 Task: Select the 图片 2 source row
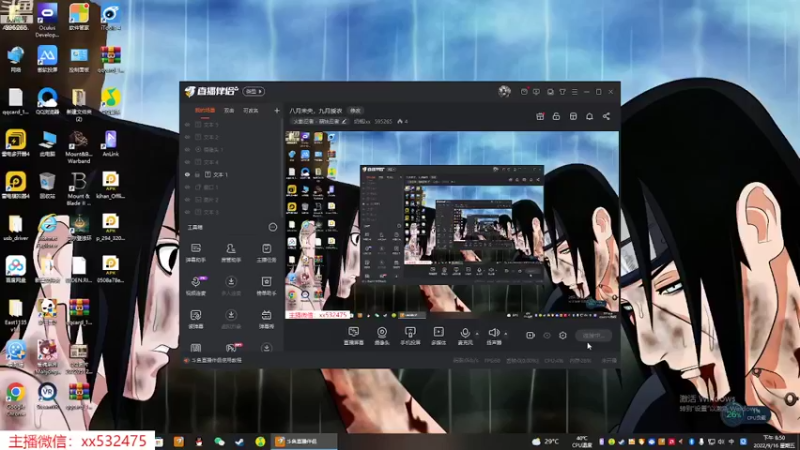point(231,199)
